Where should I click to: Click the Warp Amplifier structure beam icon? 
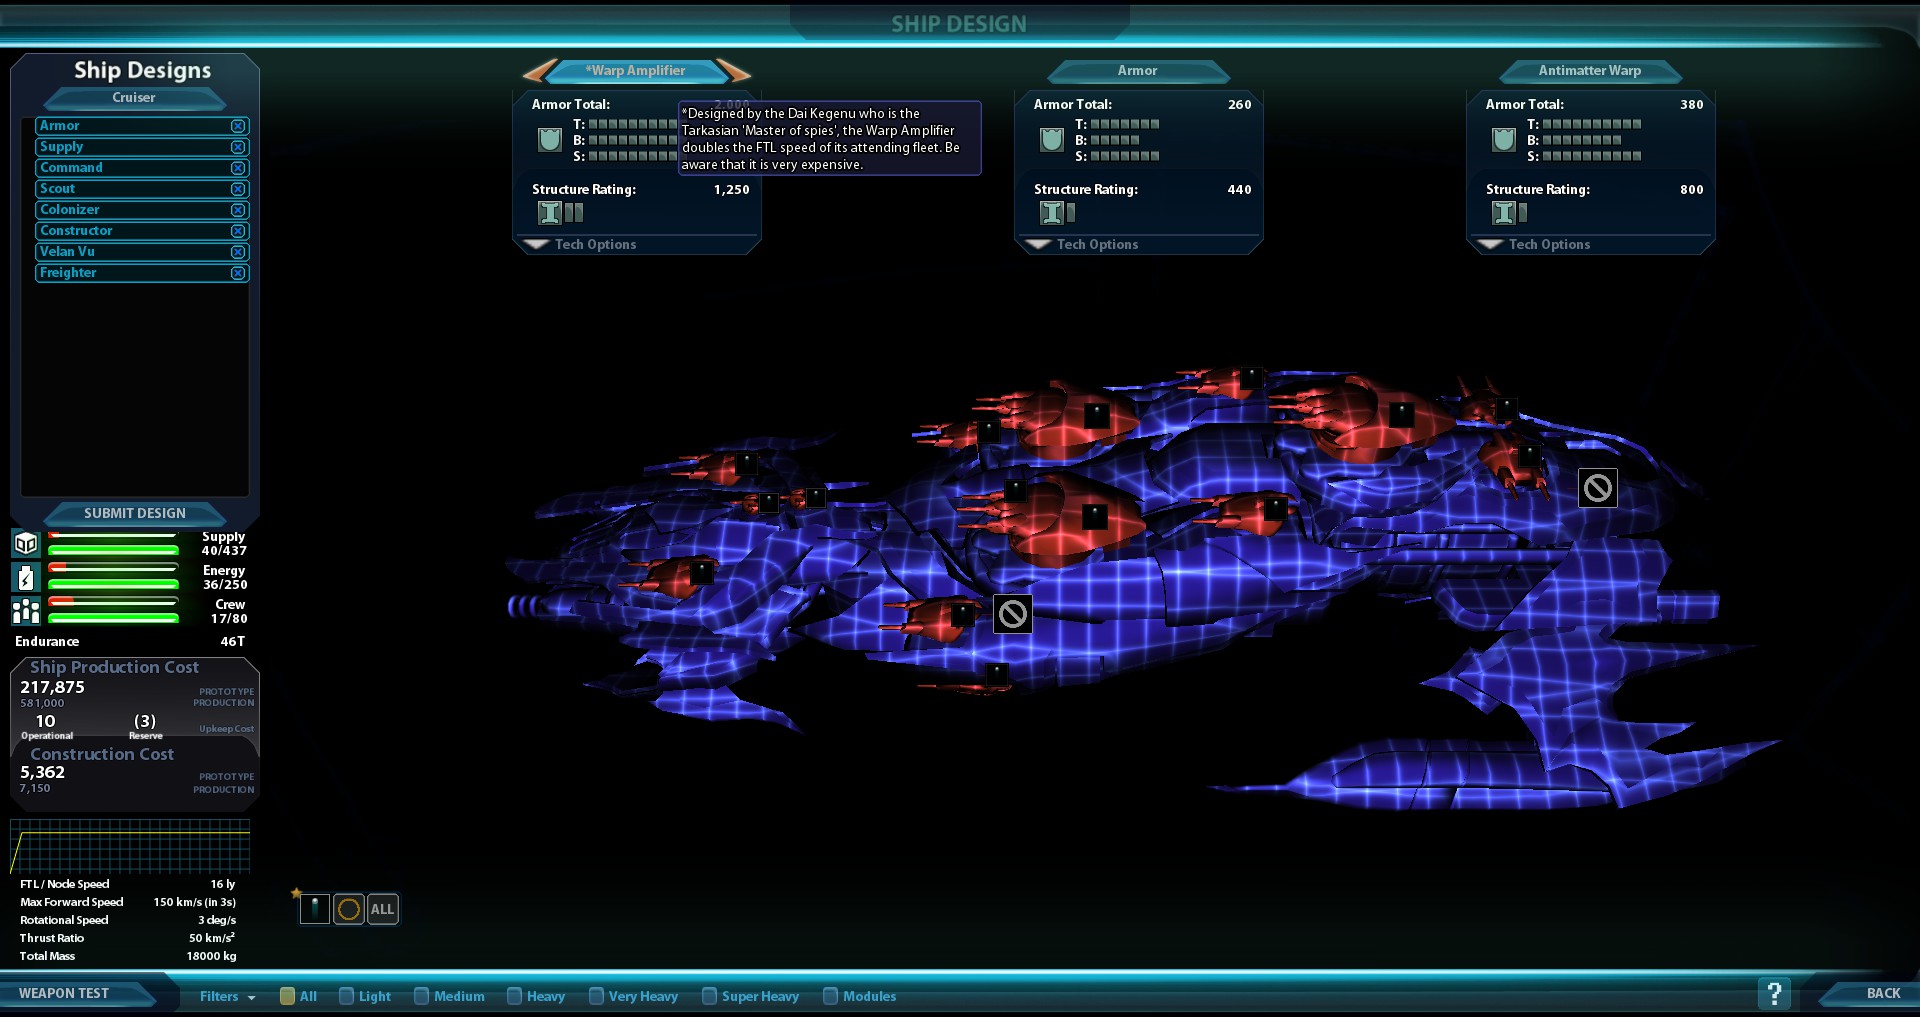pyautogui.click(x=550, y=212)
